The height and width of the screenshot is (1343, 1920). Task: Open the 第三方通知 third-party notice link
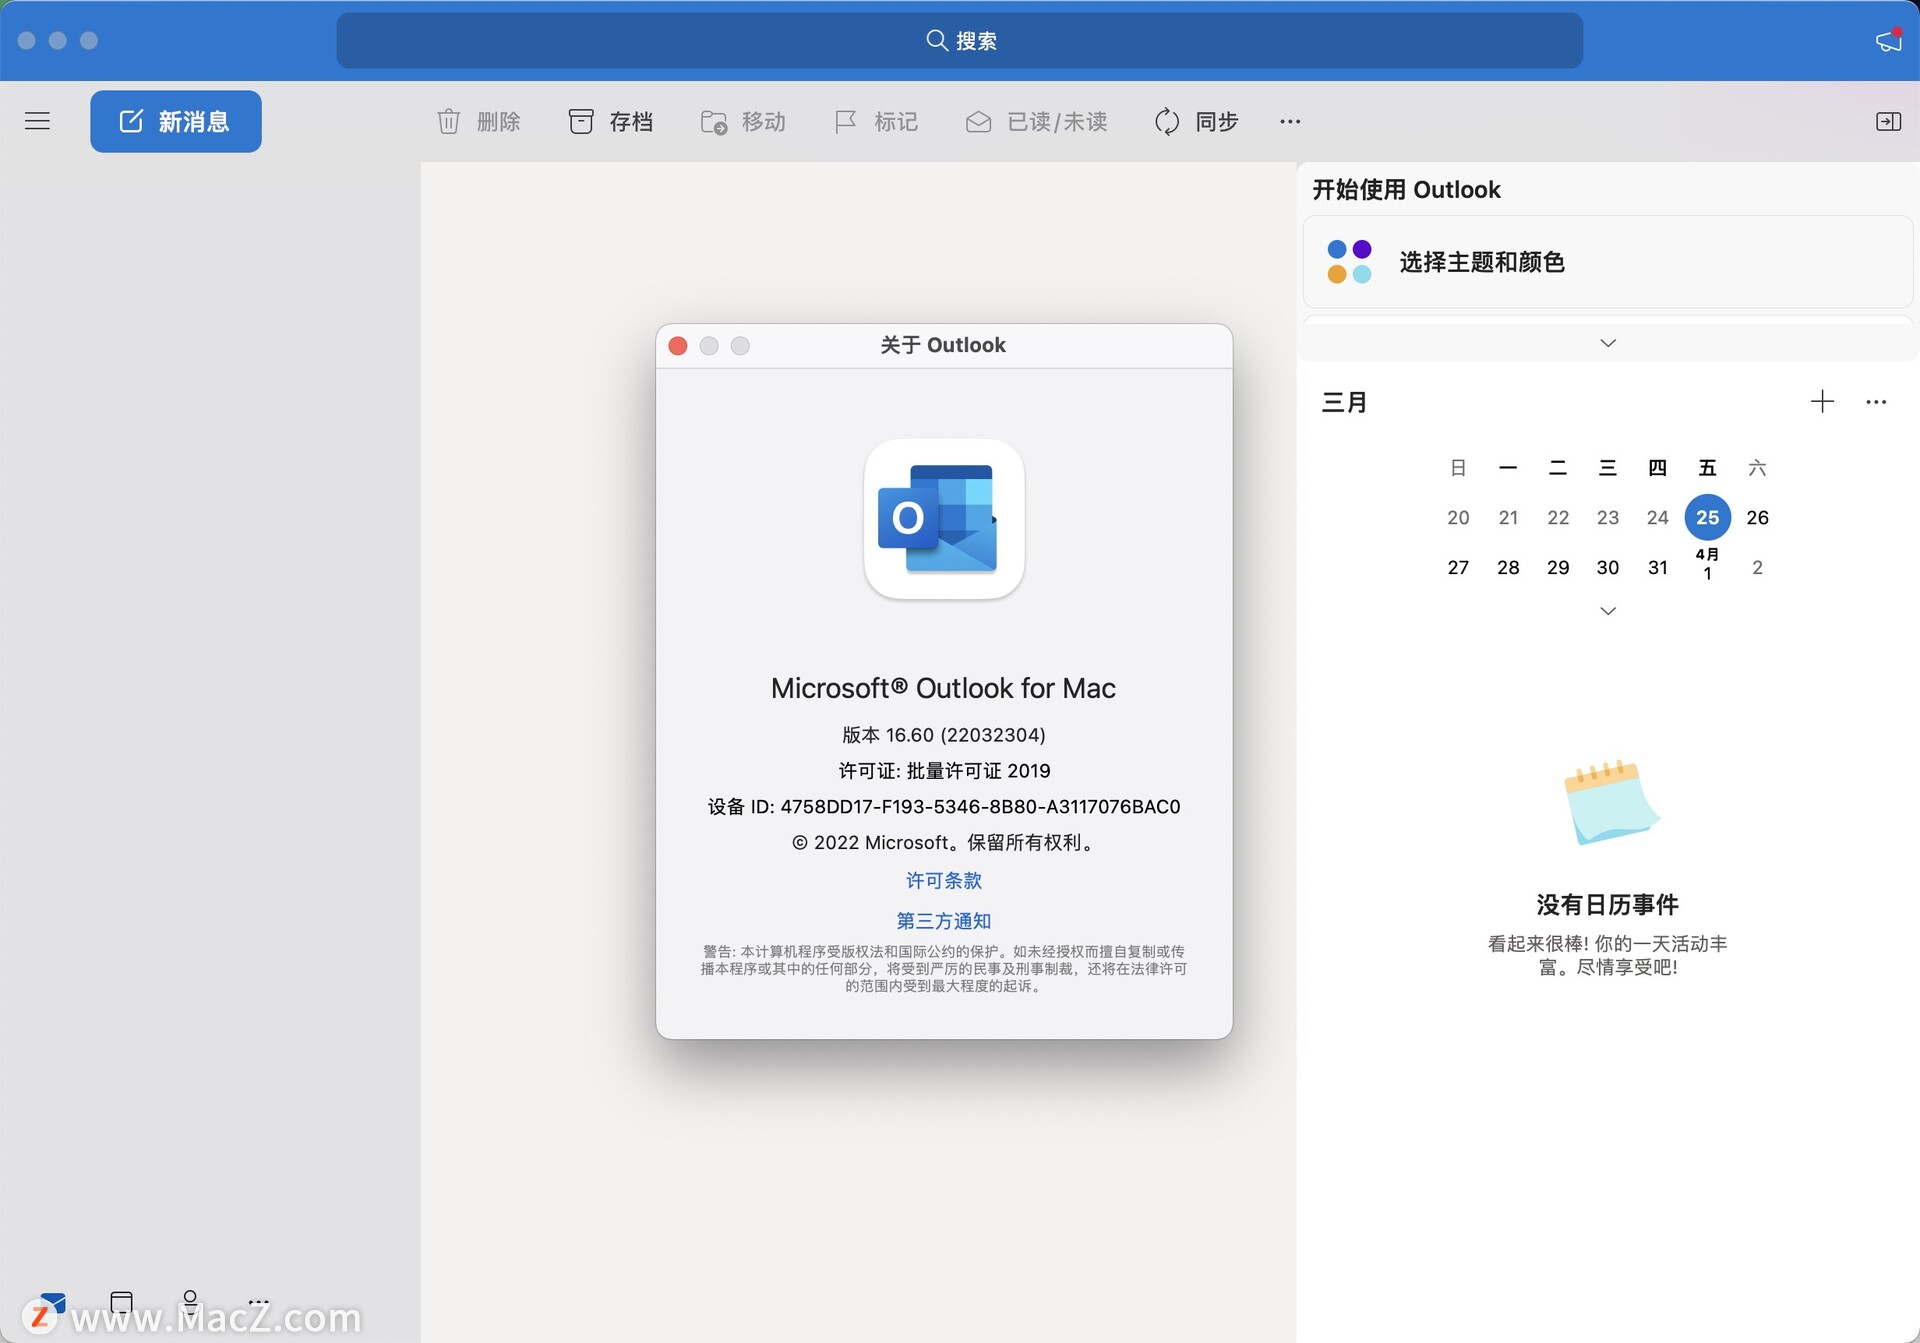click(944, 920)
